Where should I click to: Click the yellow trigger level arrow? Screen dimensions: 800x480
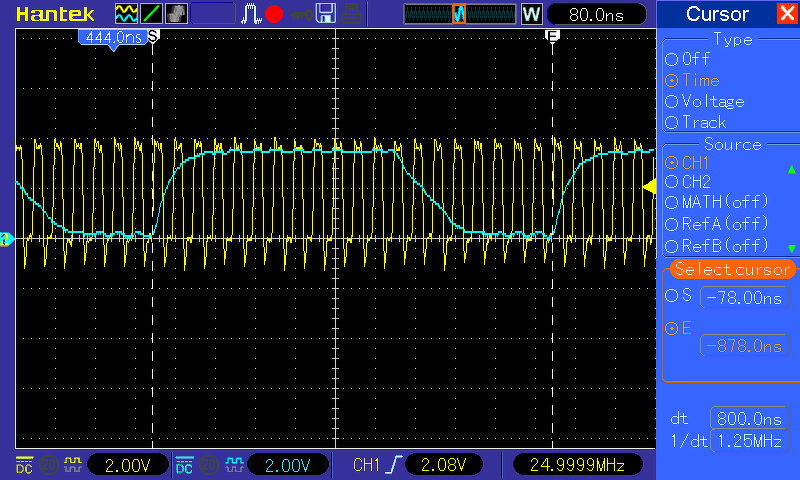tap(649, 186)
